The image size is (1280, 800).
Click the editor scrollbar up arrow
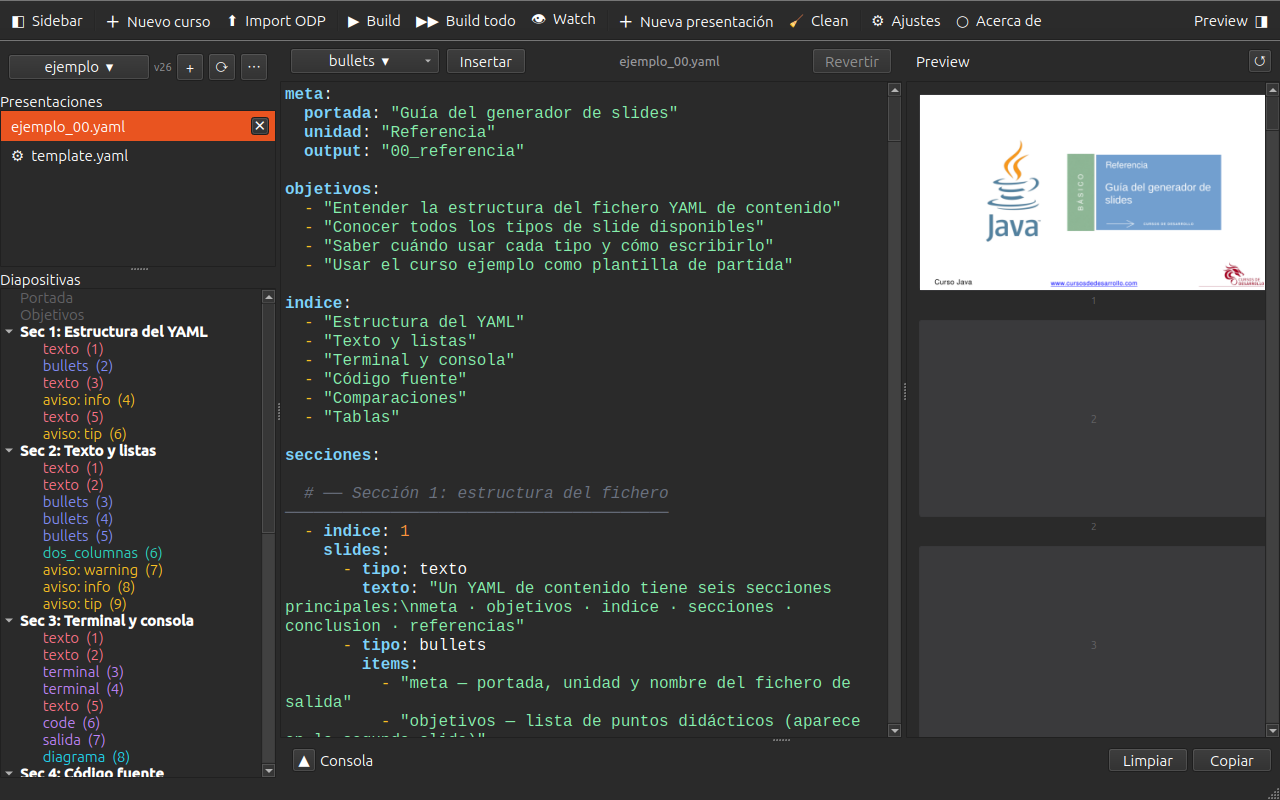pyautogui.click(x=895, y=90)
